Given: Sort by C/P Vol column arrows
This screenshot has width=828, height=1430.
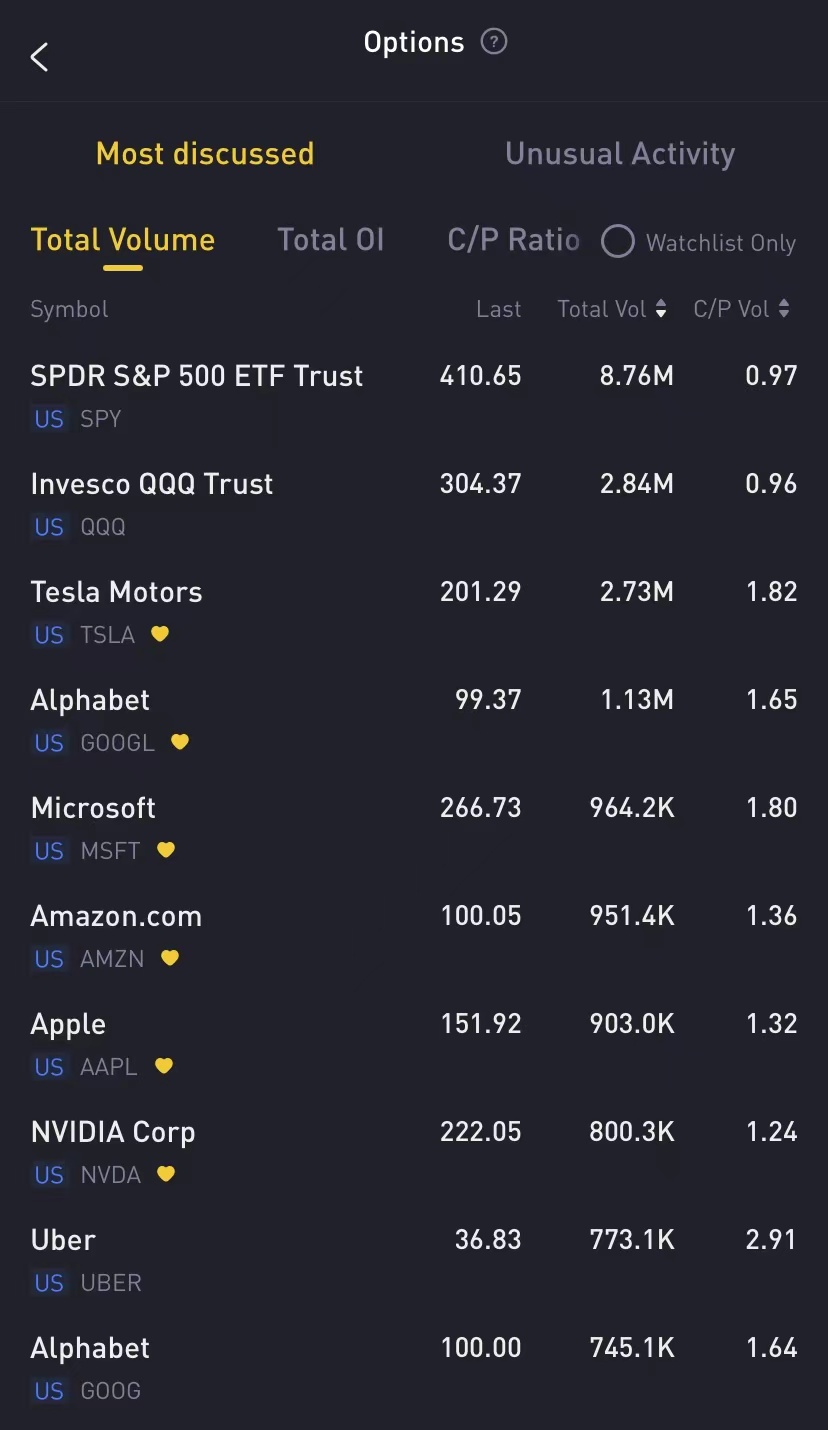Looking at the screenshot, I should [784, 309].
